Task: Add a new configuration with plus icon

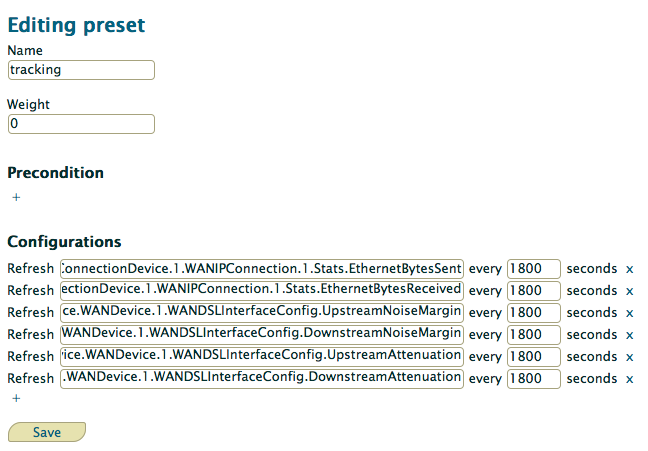Action: pyautogui.click(x=16, y=398)
